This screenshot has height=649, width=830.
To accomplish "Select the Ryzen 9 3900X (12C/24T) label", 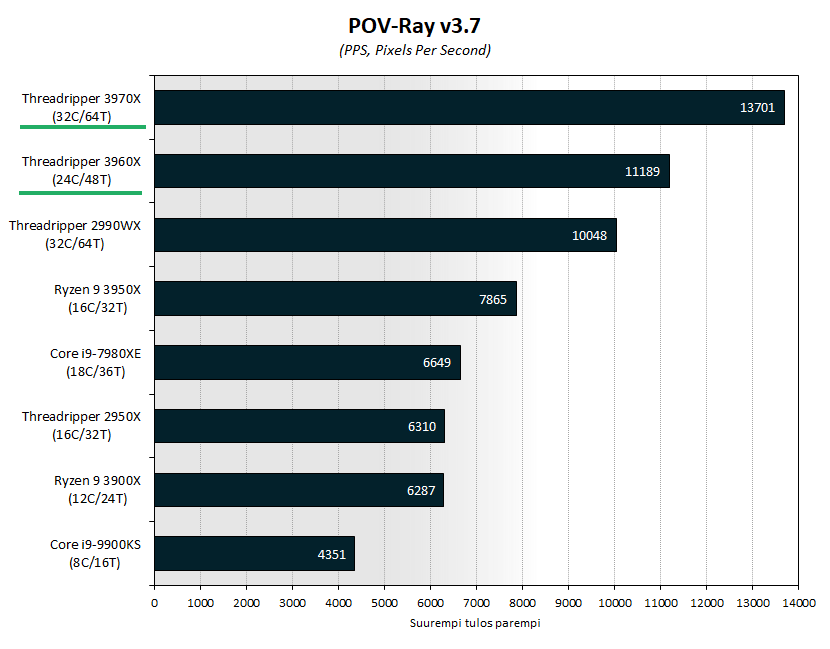I will (97, 490).
